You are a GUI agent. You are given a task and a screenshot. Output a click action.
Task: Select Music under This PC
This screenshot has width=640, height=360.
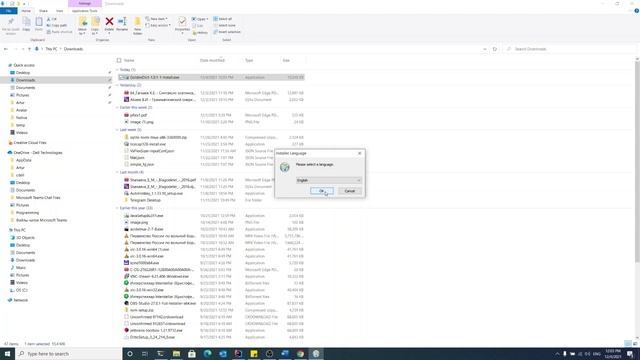[20, 268]
